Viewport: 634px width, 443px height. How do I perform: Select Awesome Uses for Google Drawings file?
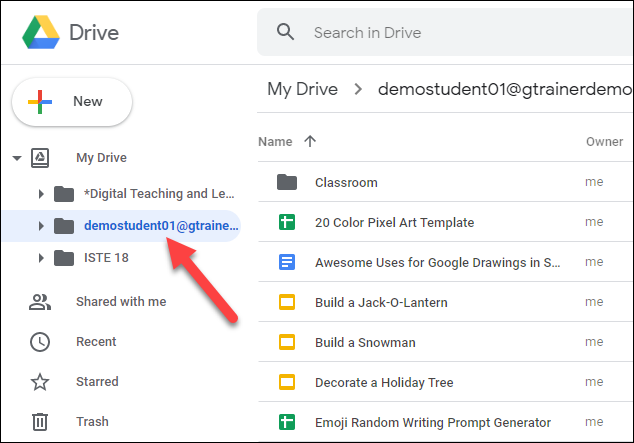437,262
